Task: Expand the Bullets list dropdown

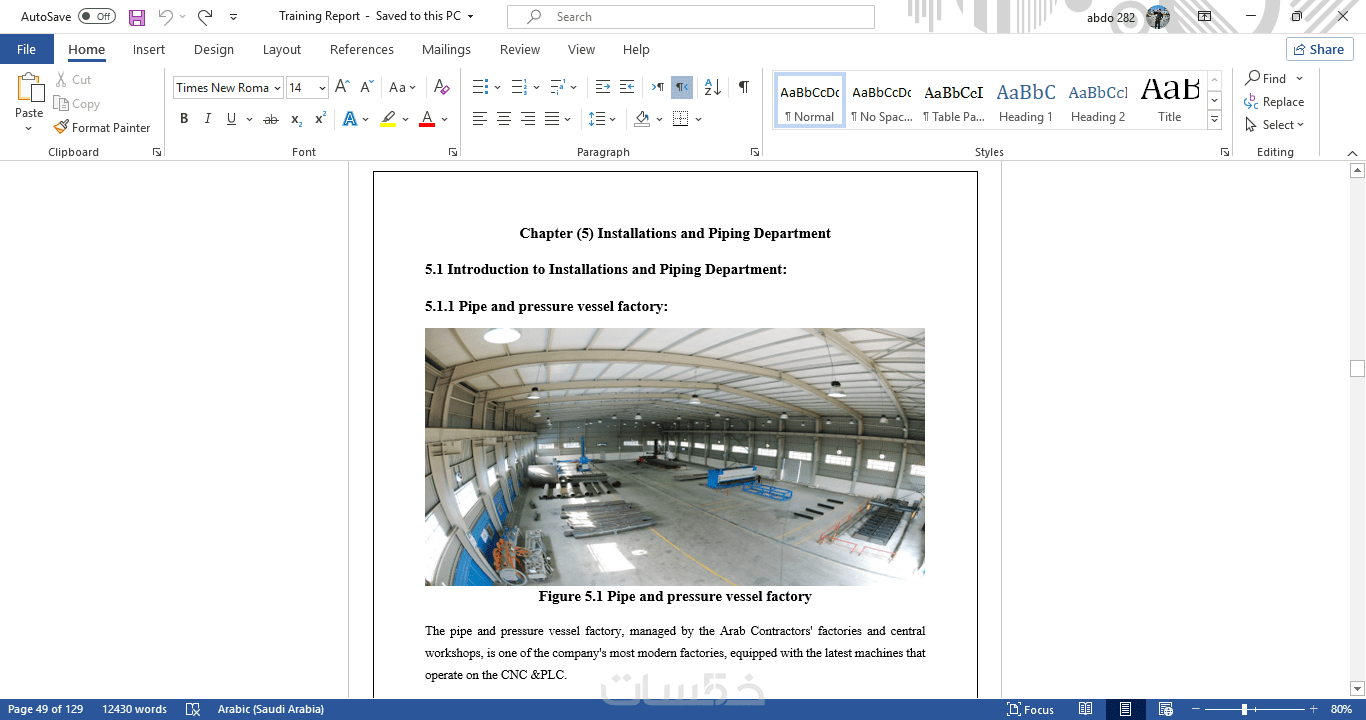Action: 498,88
